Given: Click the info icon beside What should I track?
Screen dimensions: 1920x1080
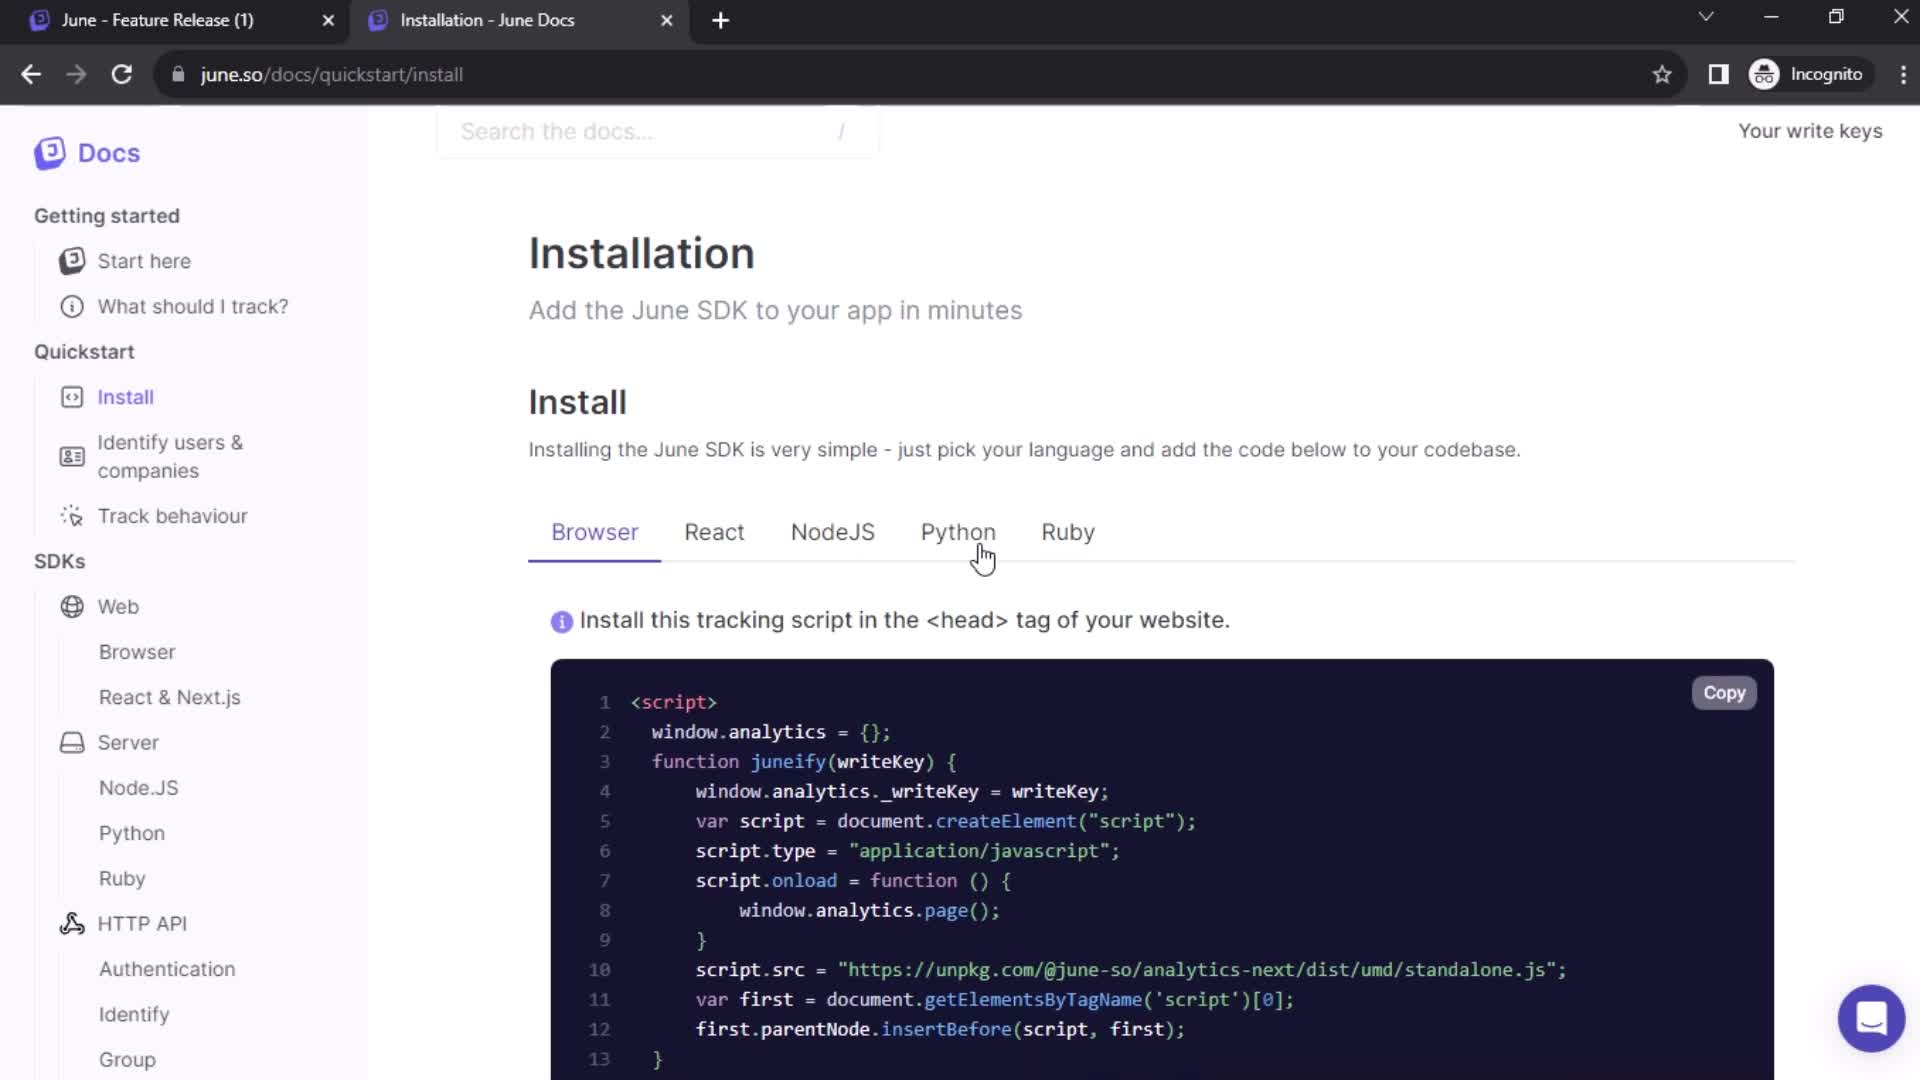Looking at the screenshot, I should click(72, 307).
